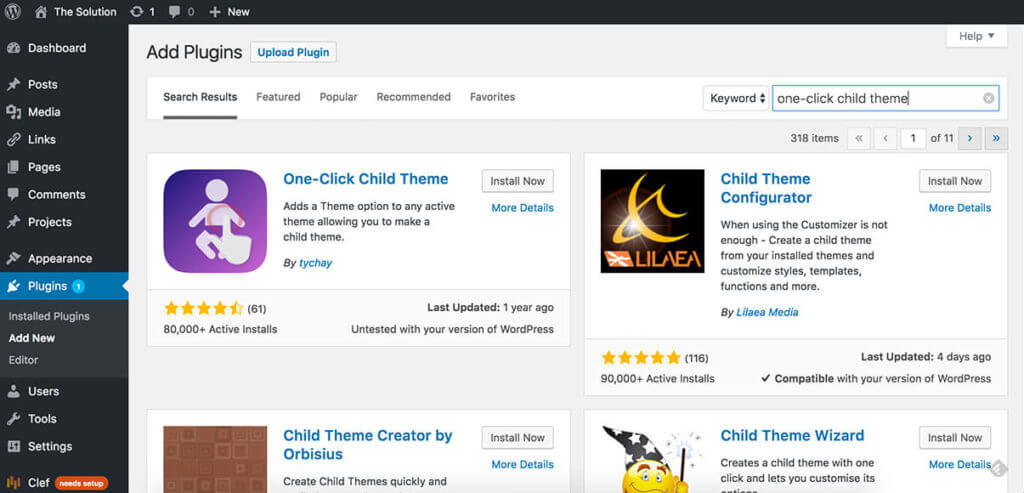The height and width of the screenshot is (493, 1024).
Task: Install the Child Theme Wizard plugin
Action: coord(955,437)
